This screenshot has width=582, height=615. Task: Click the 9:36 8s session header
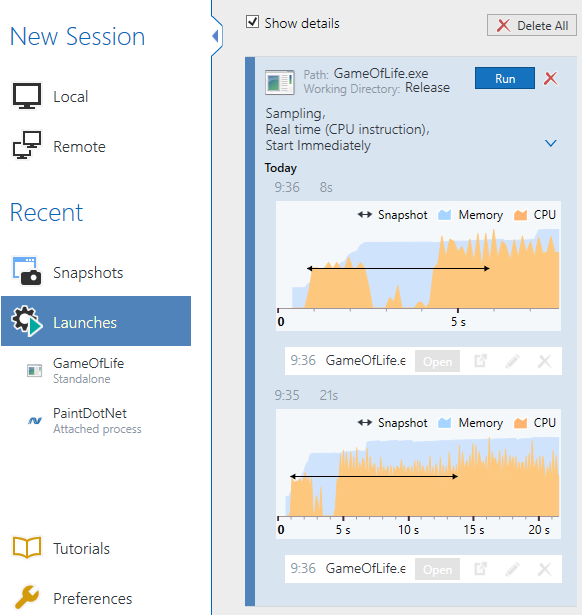[x=304, y=187]
